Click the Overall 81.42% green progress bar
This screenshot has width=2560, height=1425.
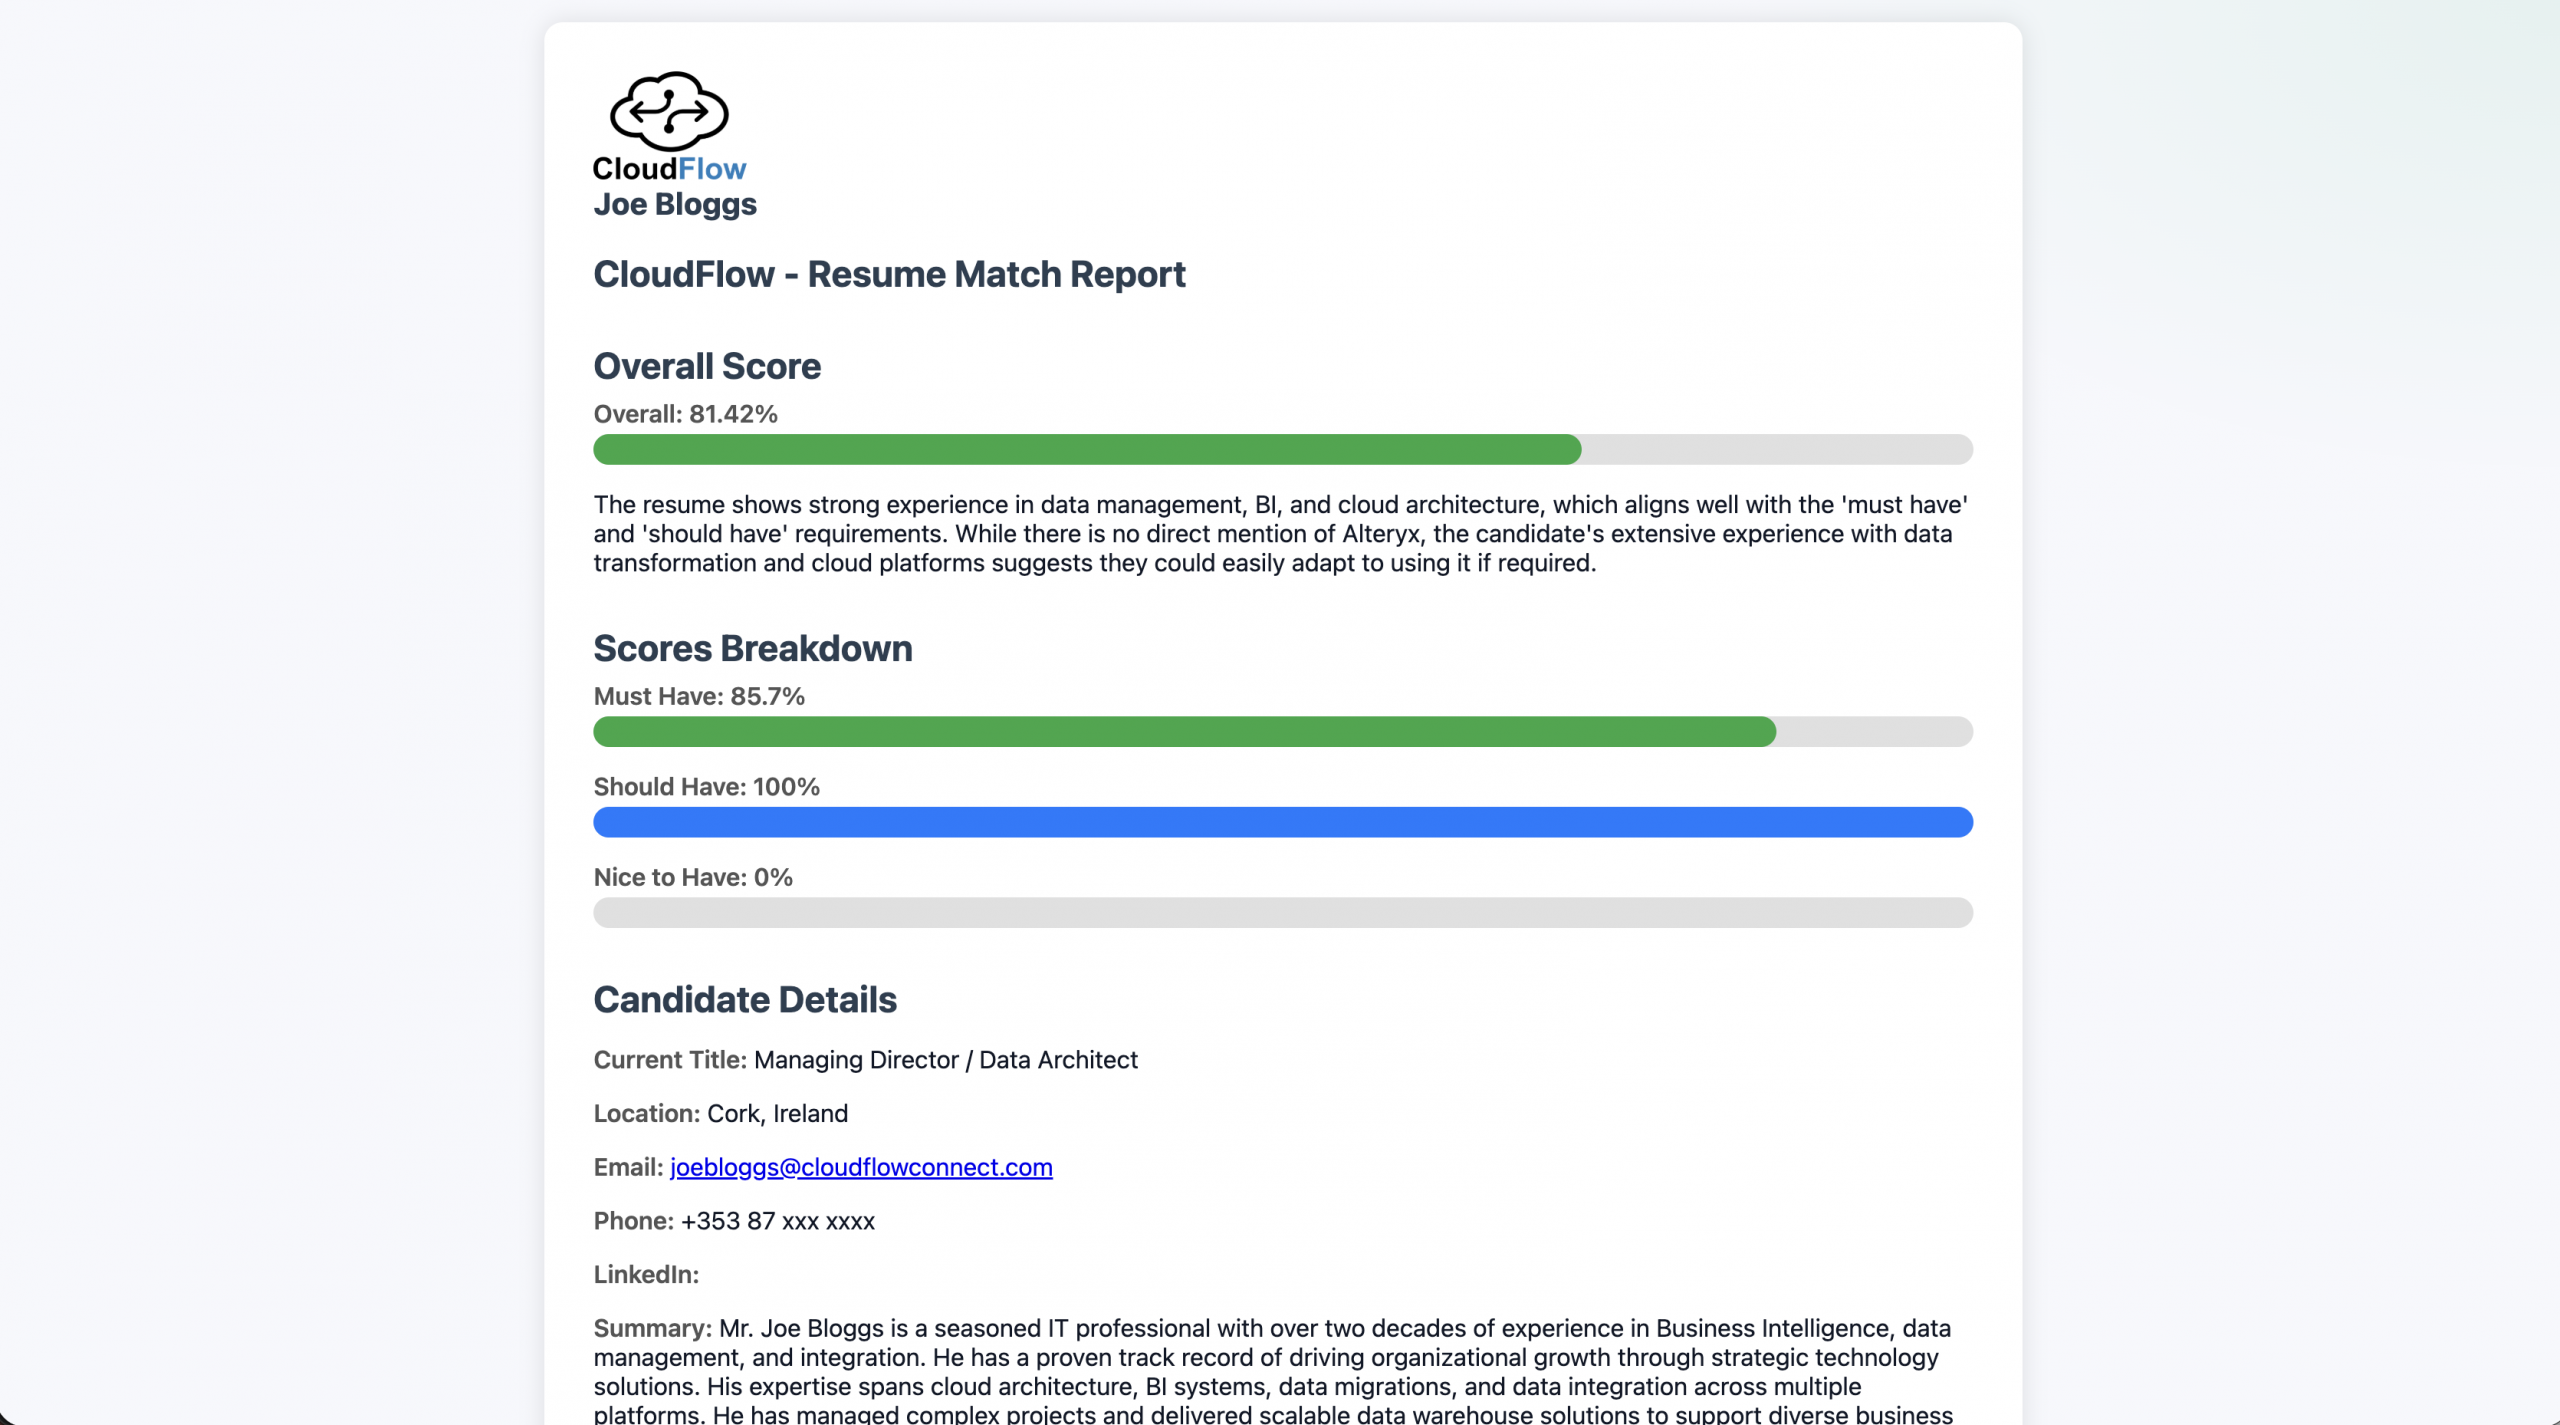click(x=1087, y=449)
